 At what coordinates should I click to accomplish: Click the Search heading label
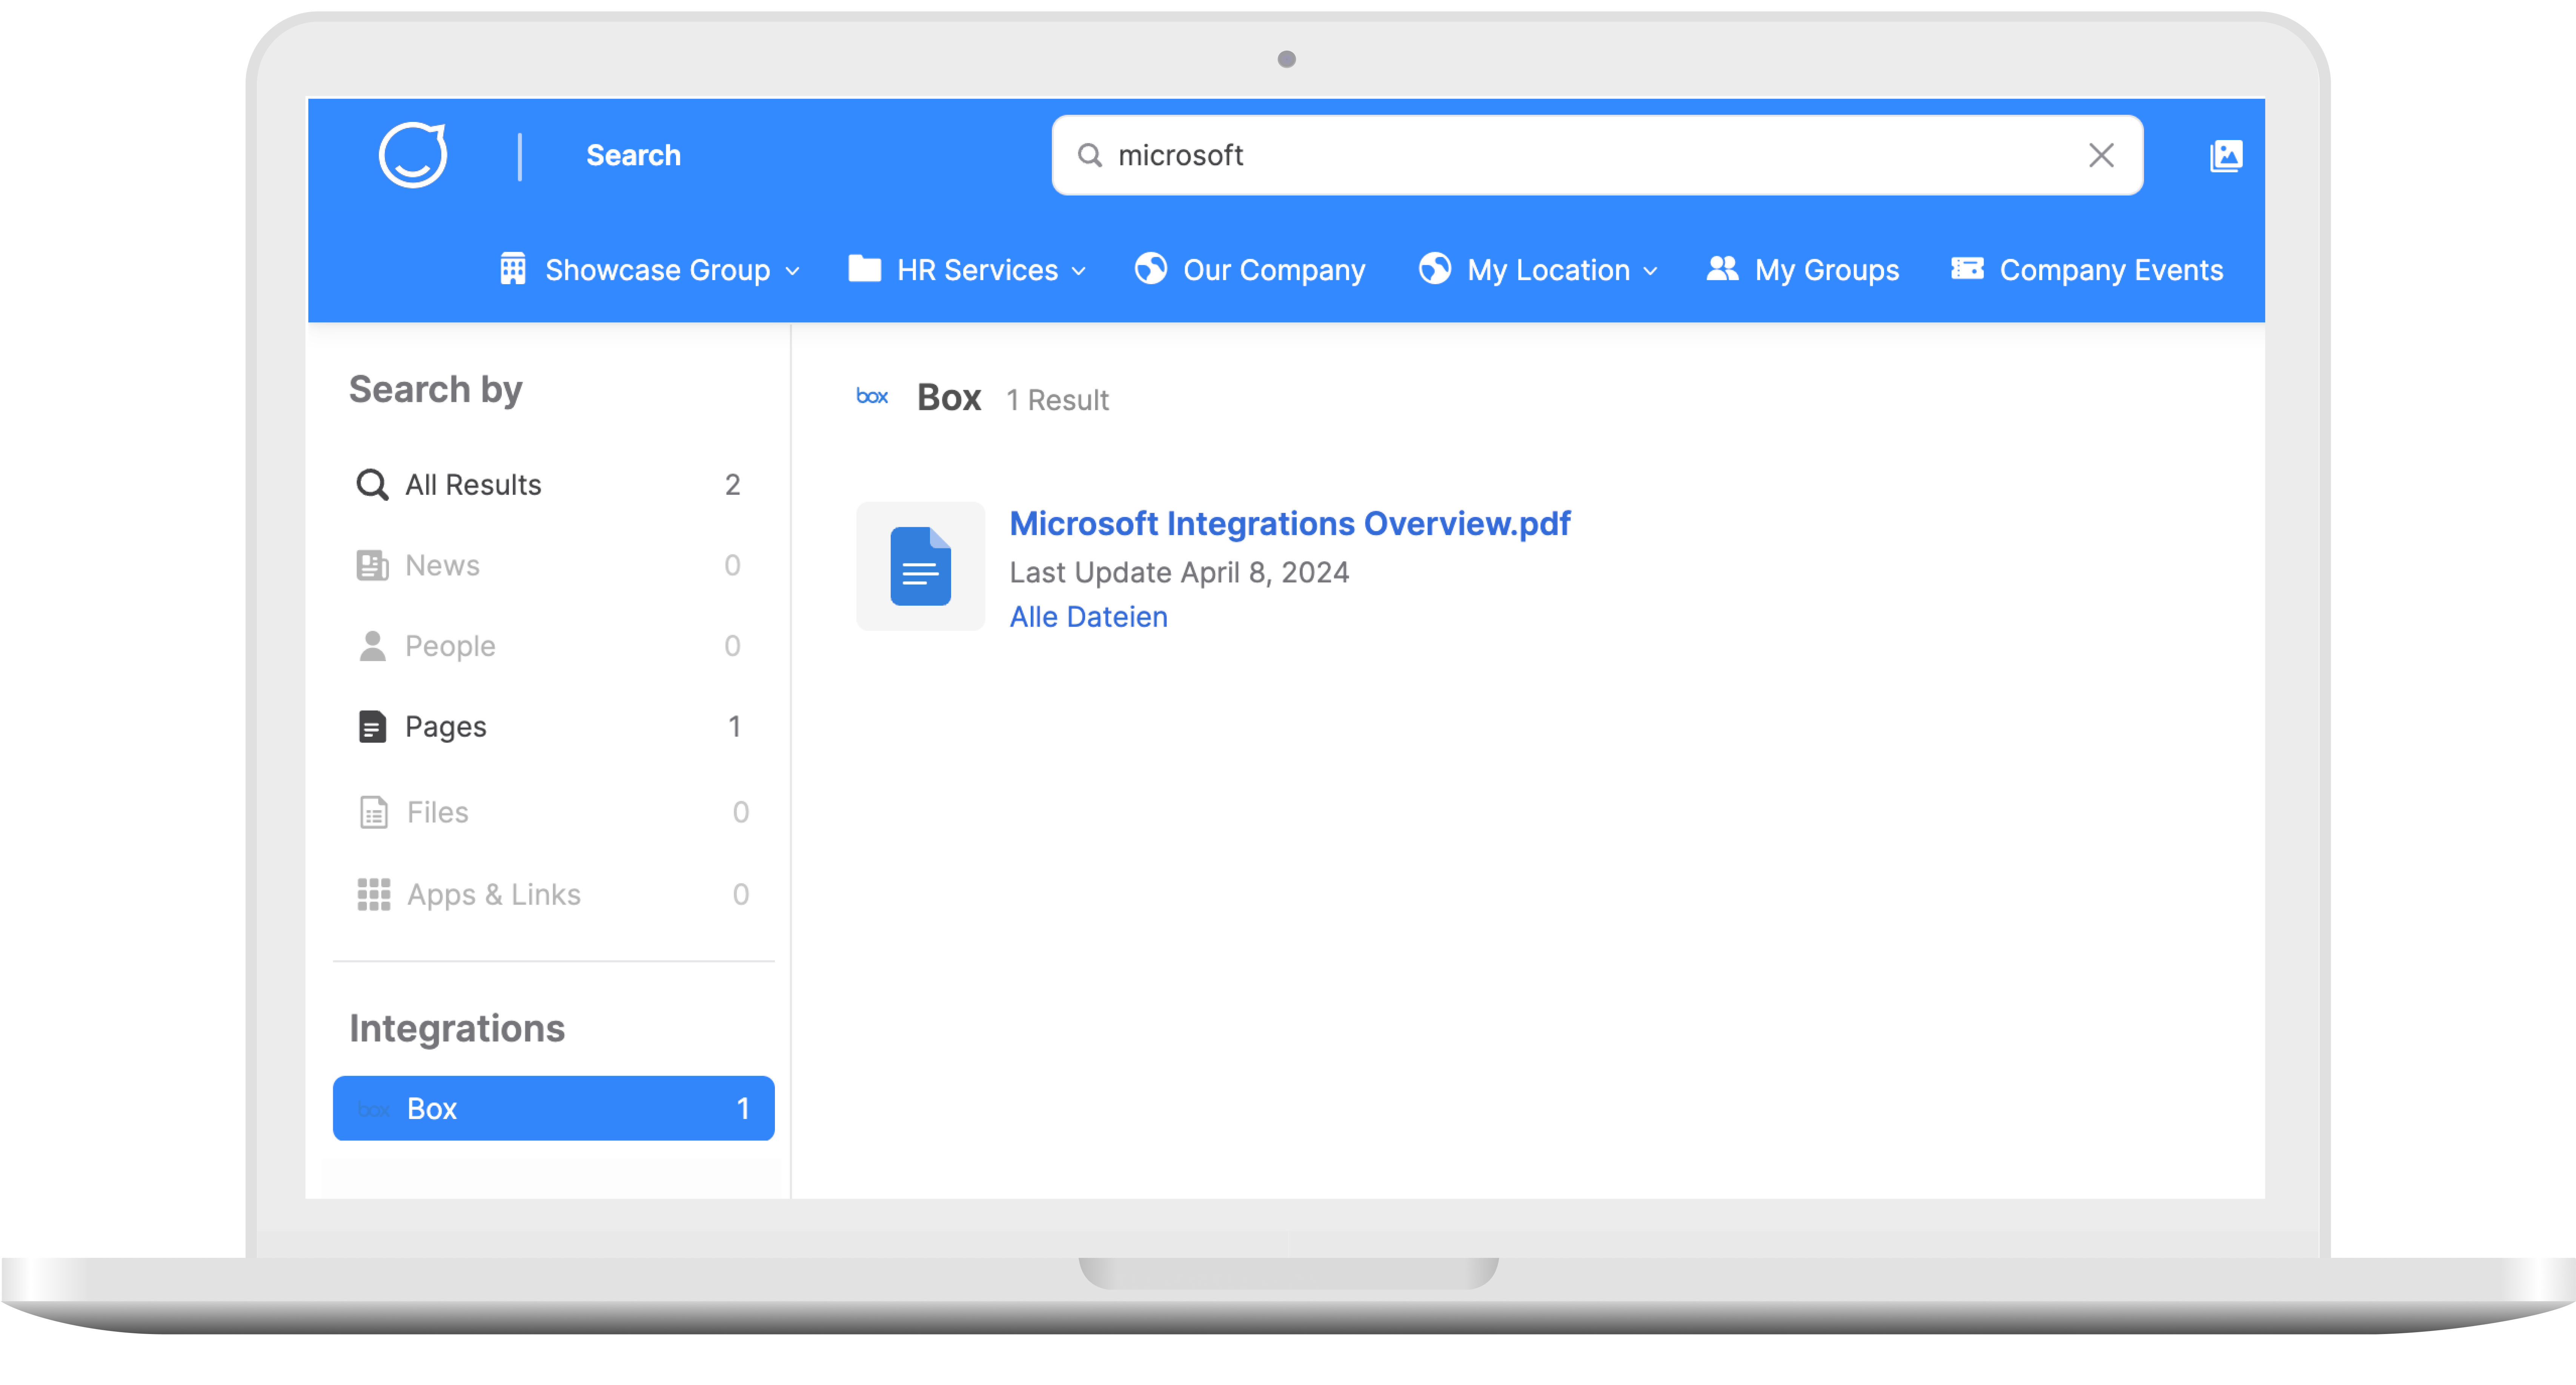(633, 155)
